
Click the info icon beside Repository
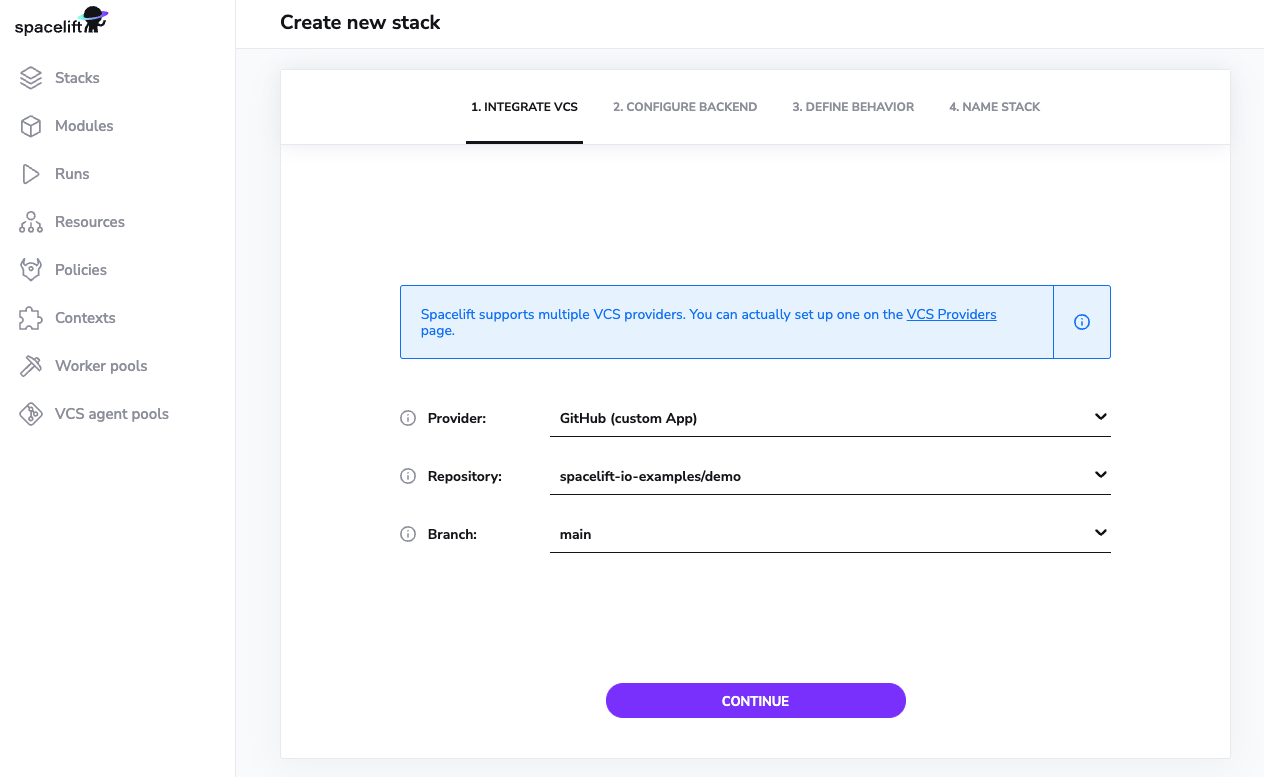coord(408,476)
